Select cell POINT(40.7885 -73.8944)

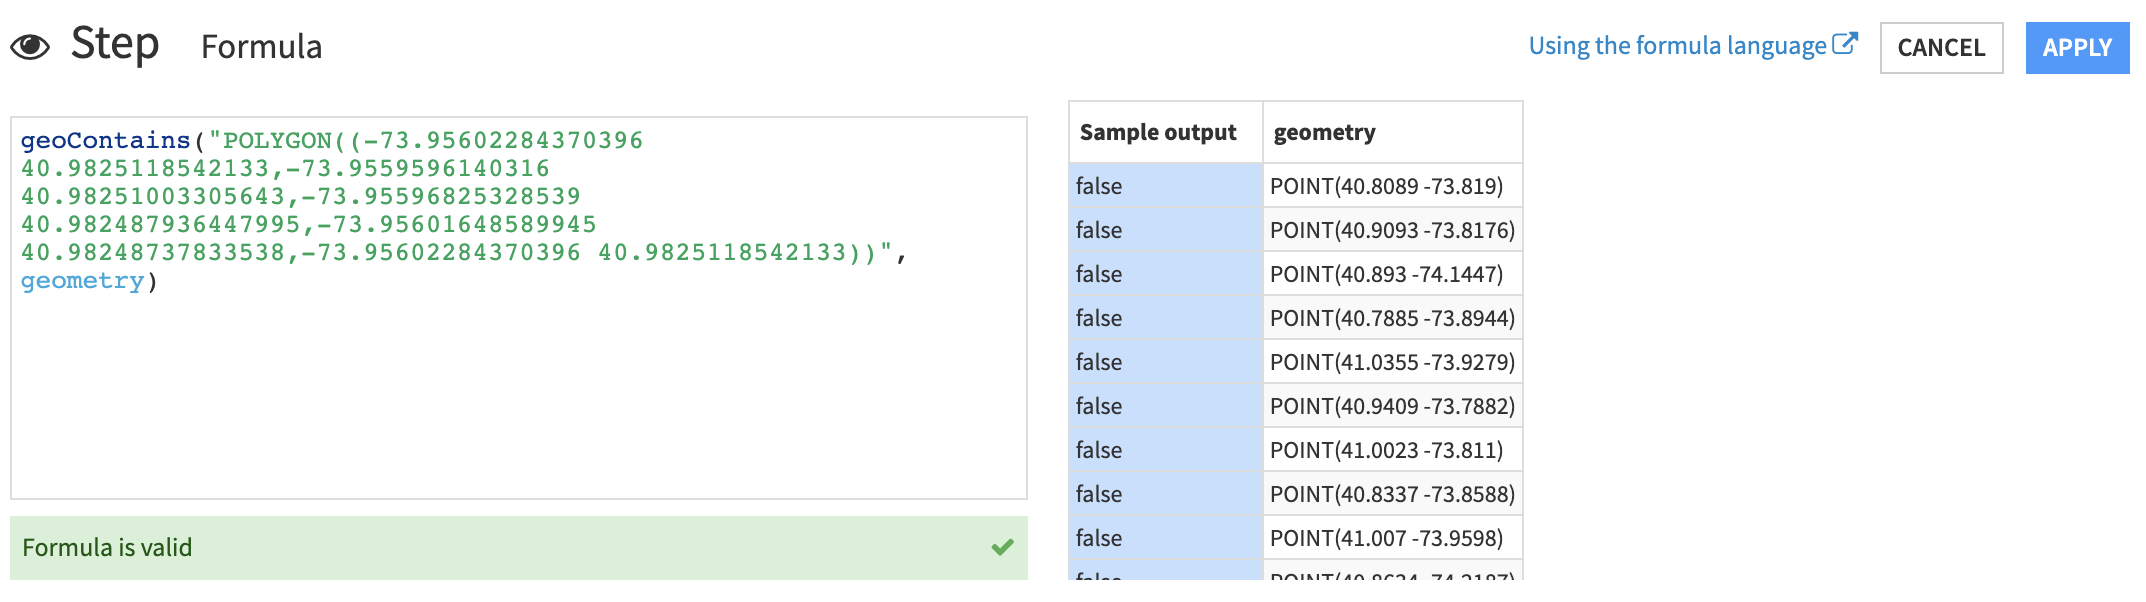(1392, 318)
